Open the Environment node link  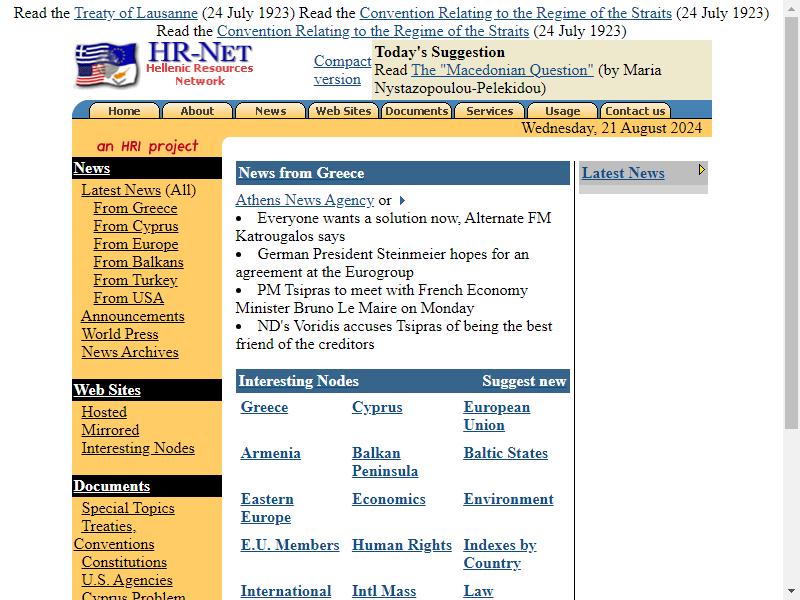click(509, 499)
